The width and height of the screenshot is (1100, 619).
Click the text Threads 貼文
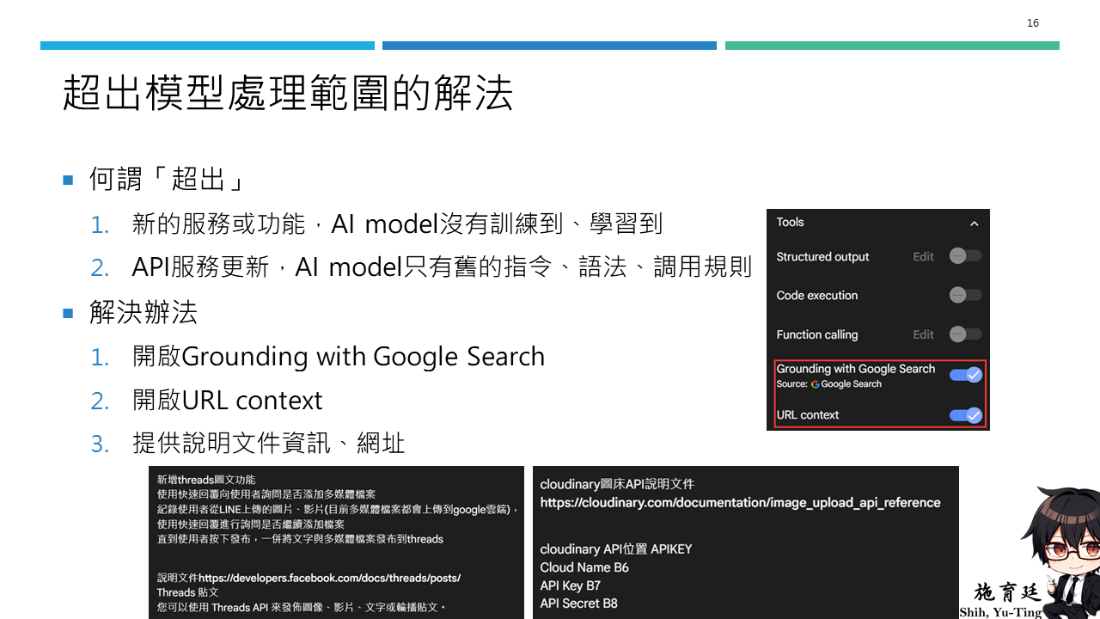pos(187,592)
